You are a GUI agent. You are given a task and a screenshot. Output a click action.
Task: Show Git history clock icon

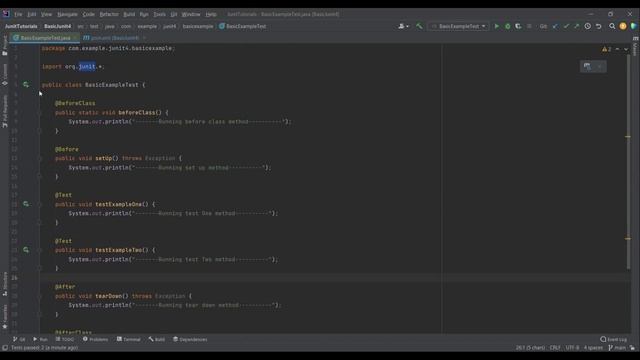click(x=588, y=26)
